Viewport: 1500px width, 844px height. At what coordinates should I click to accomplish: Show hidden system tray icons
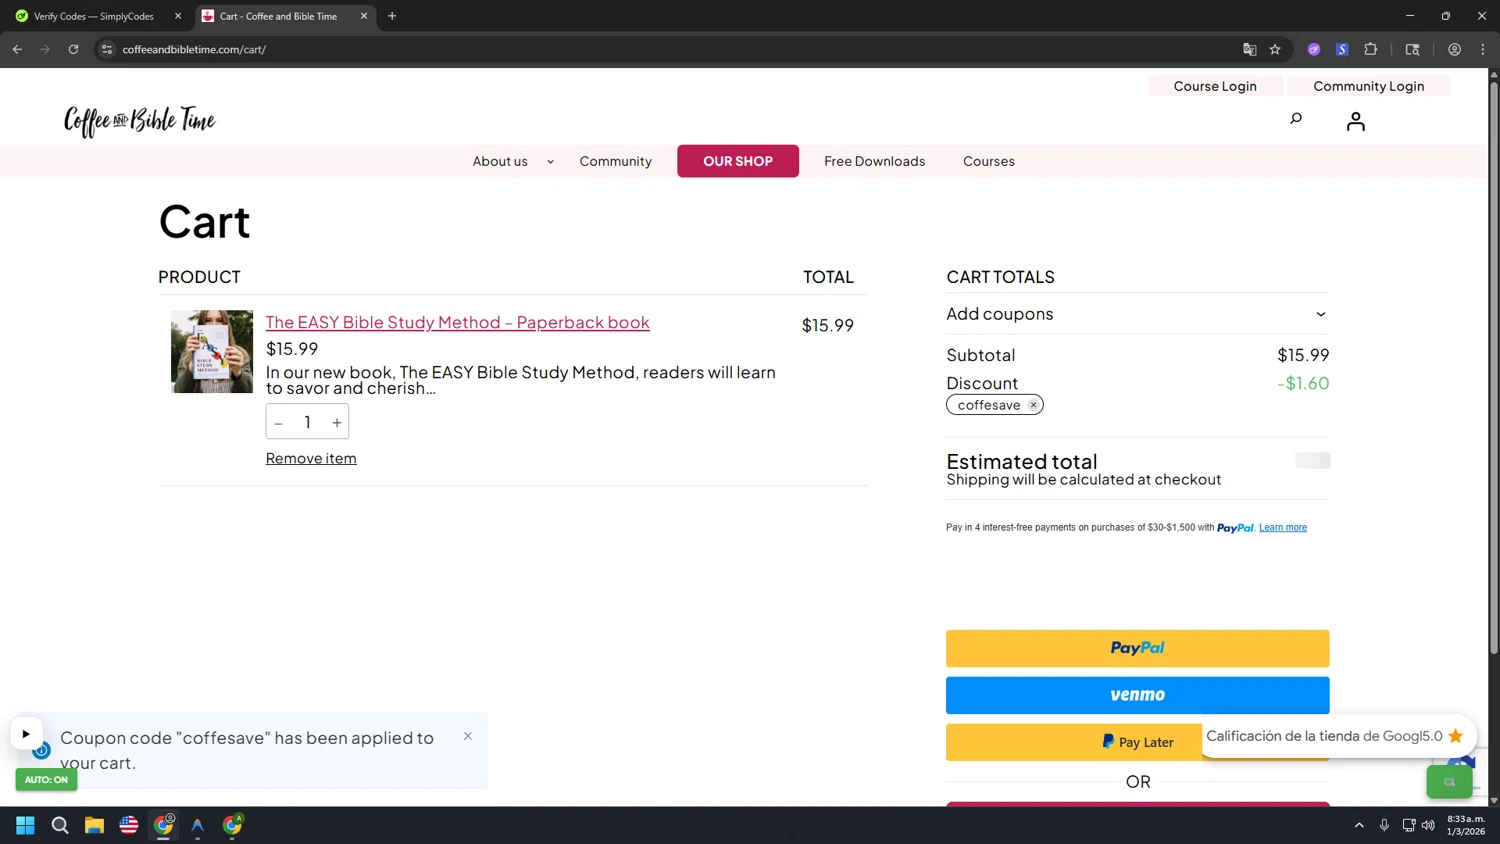coord(1359,825)
